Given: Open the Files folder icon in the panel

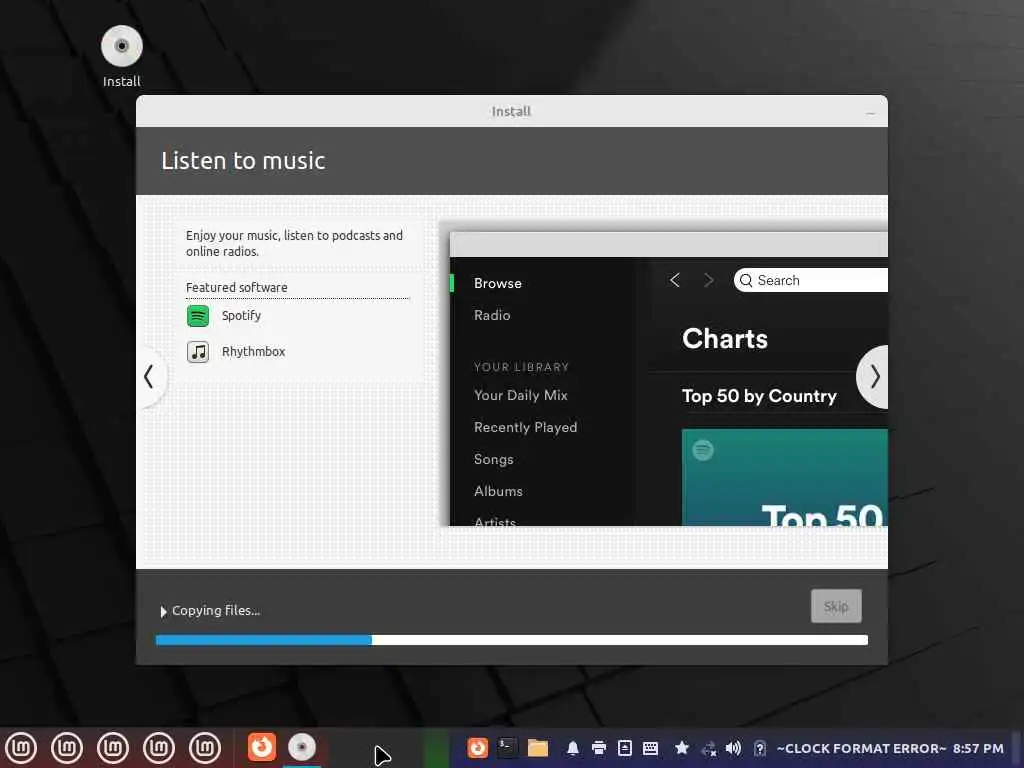Looking at the screenshot, I should click(537, 748).
